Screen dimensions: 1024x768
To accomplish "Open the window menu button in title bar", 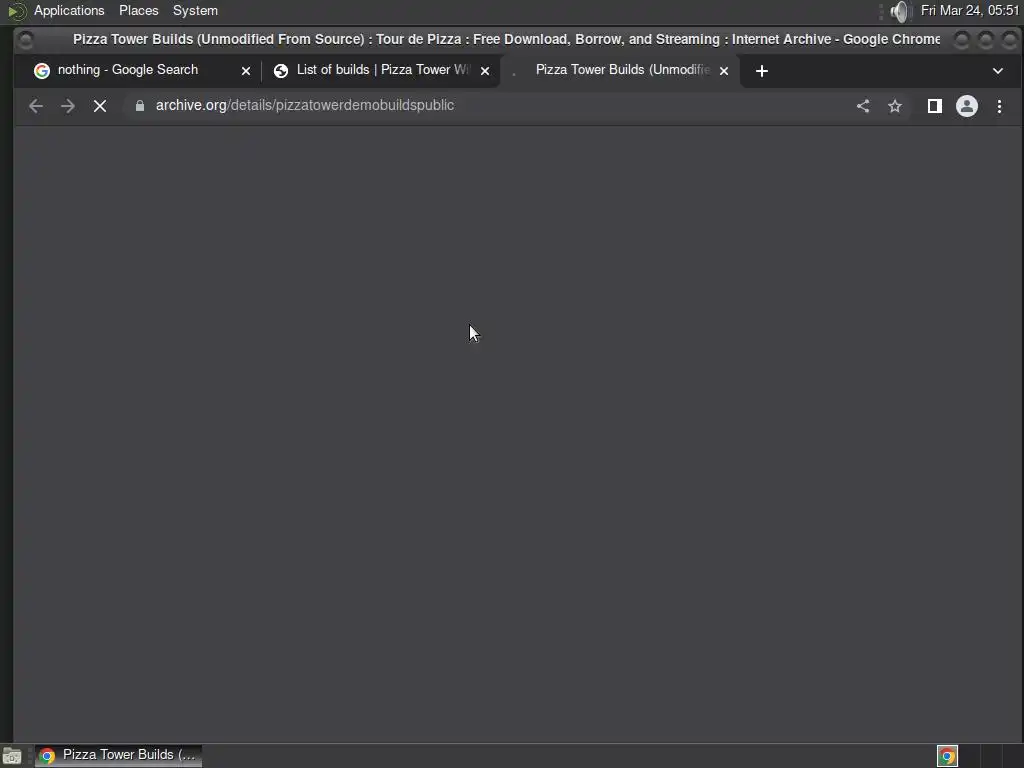I will coord(25,40).
